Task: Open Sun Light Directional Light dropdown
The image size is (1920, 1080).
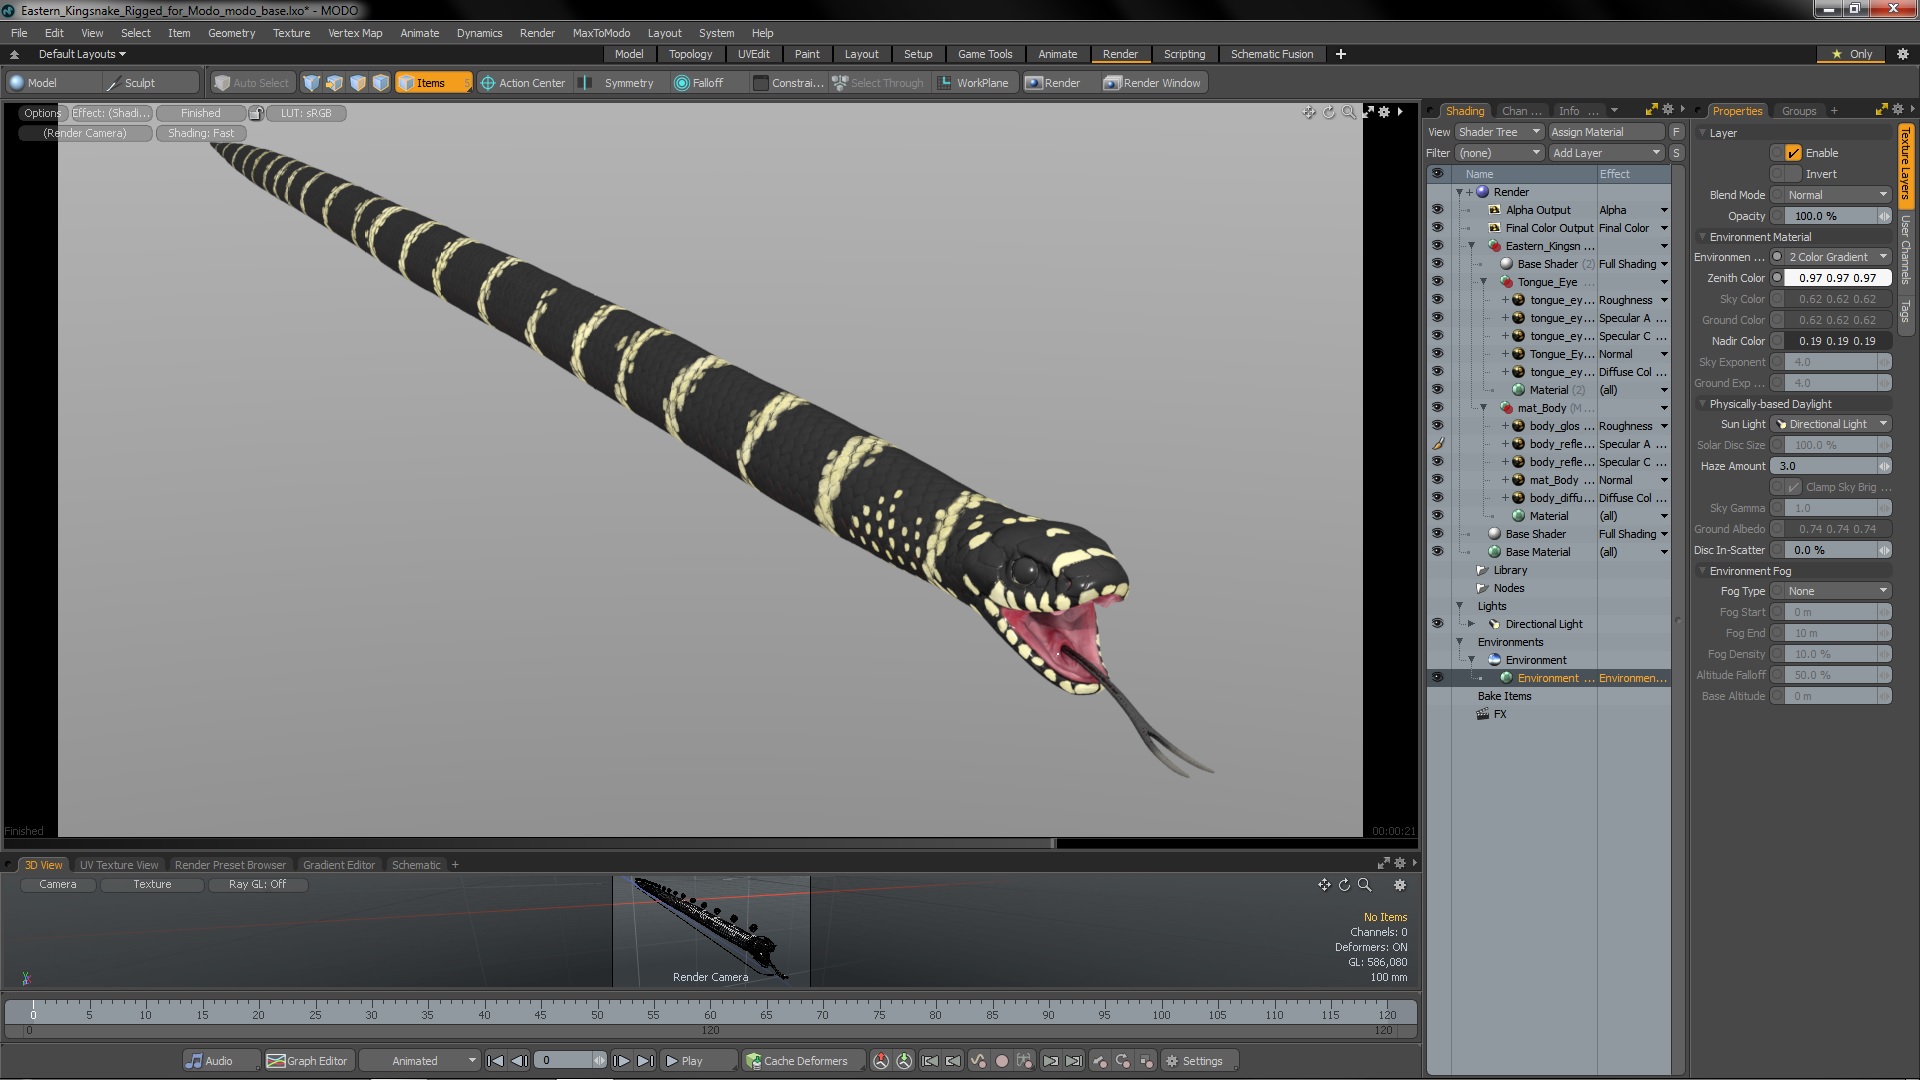Action: pyautogui.click(x=1831, y=424)
